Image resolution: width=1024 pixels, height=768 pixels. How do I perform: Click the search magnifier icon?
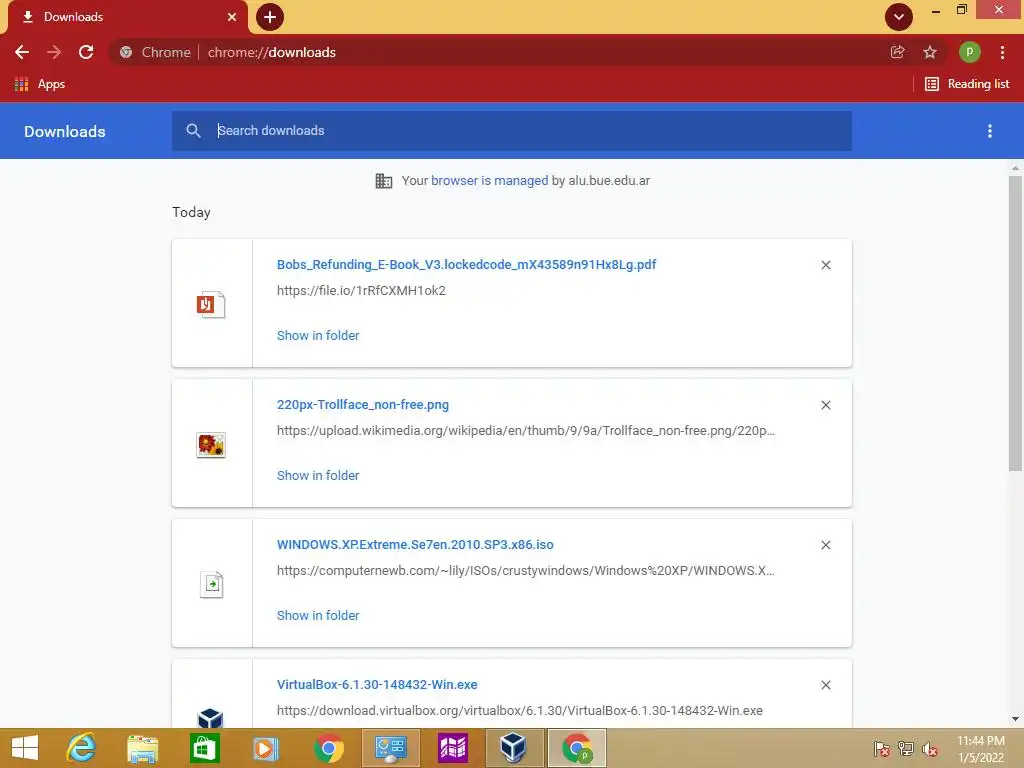[x=193, y=131]
